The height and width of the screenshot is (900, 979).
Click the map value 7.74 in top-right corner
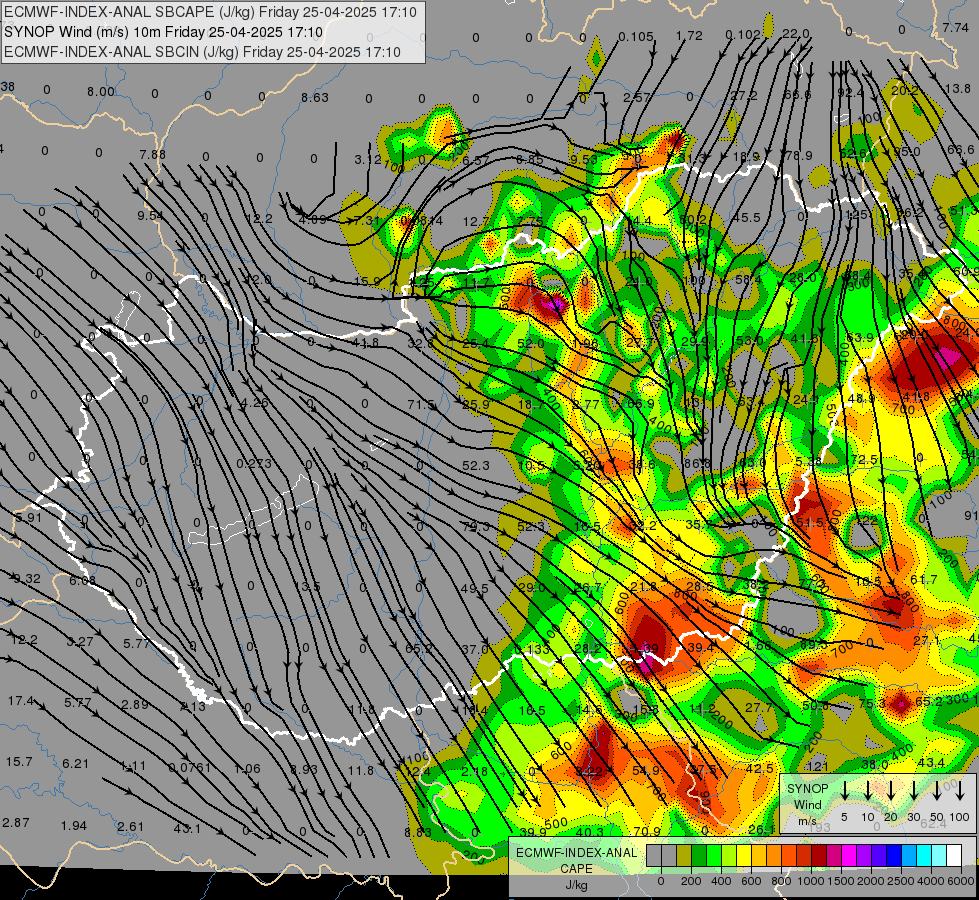(955, 27)
